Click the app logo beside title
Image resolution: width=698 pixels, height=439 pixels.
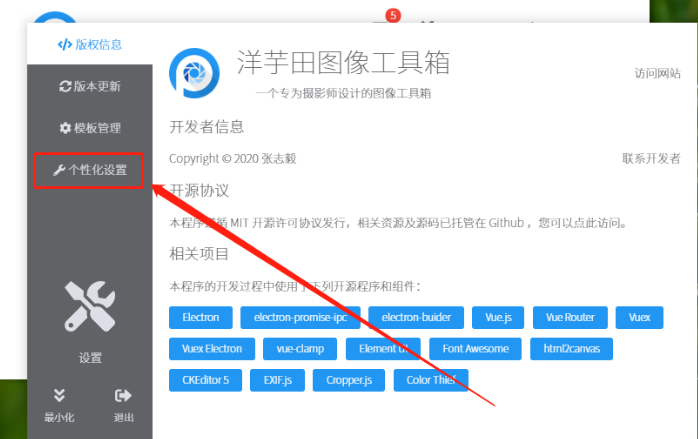coord(194,73)
